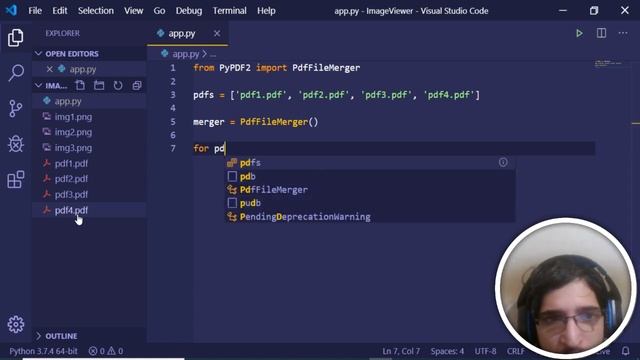Viewport: 640px width, 360px height.
Task: Open the Search view in activity bar
Action: [16, 73]
